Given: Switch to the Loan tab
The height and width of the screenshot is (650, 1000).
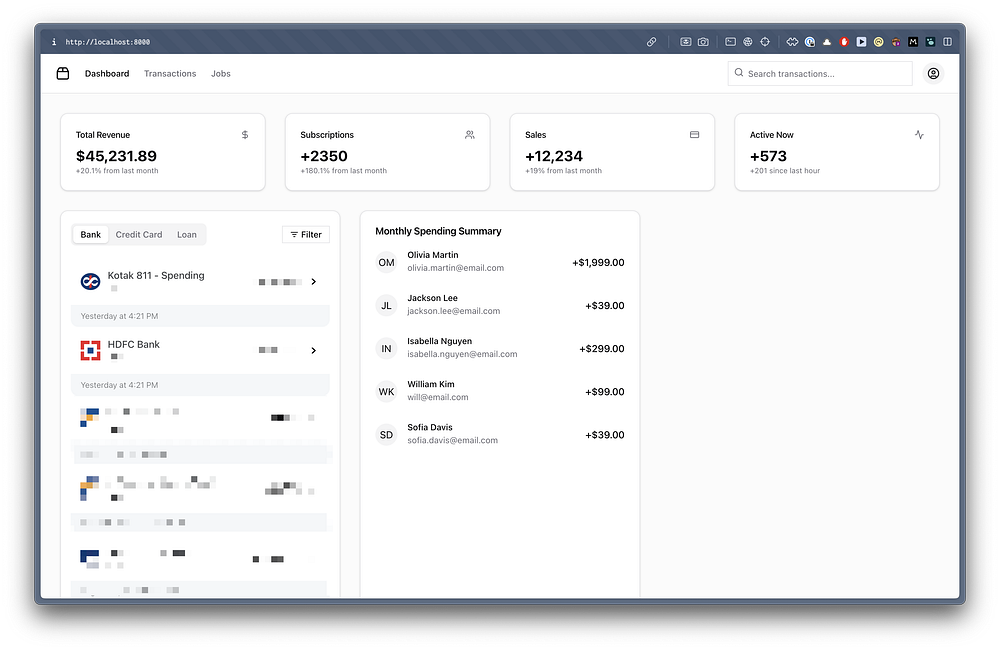Looking at the screenshot, I should click(187, 235).
